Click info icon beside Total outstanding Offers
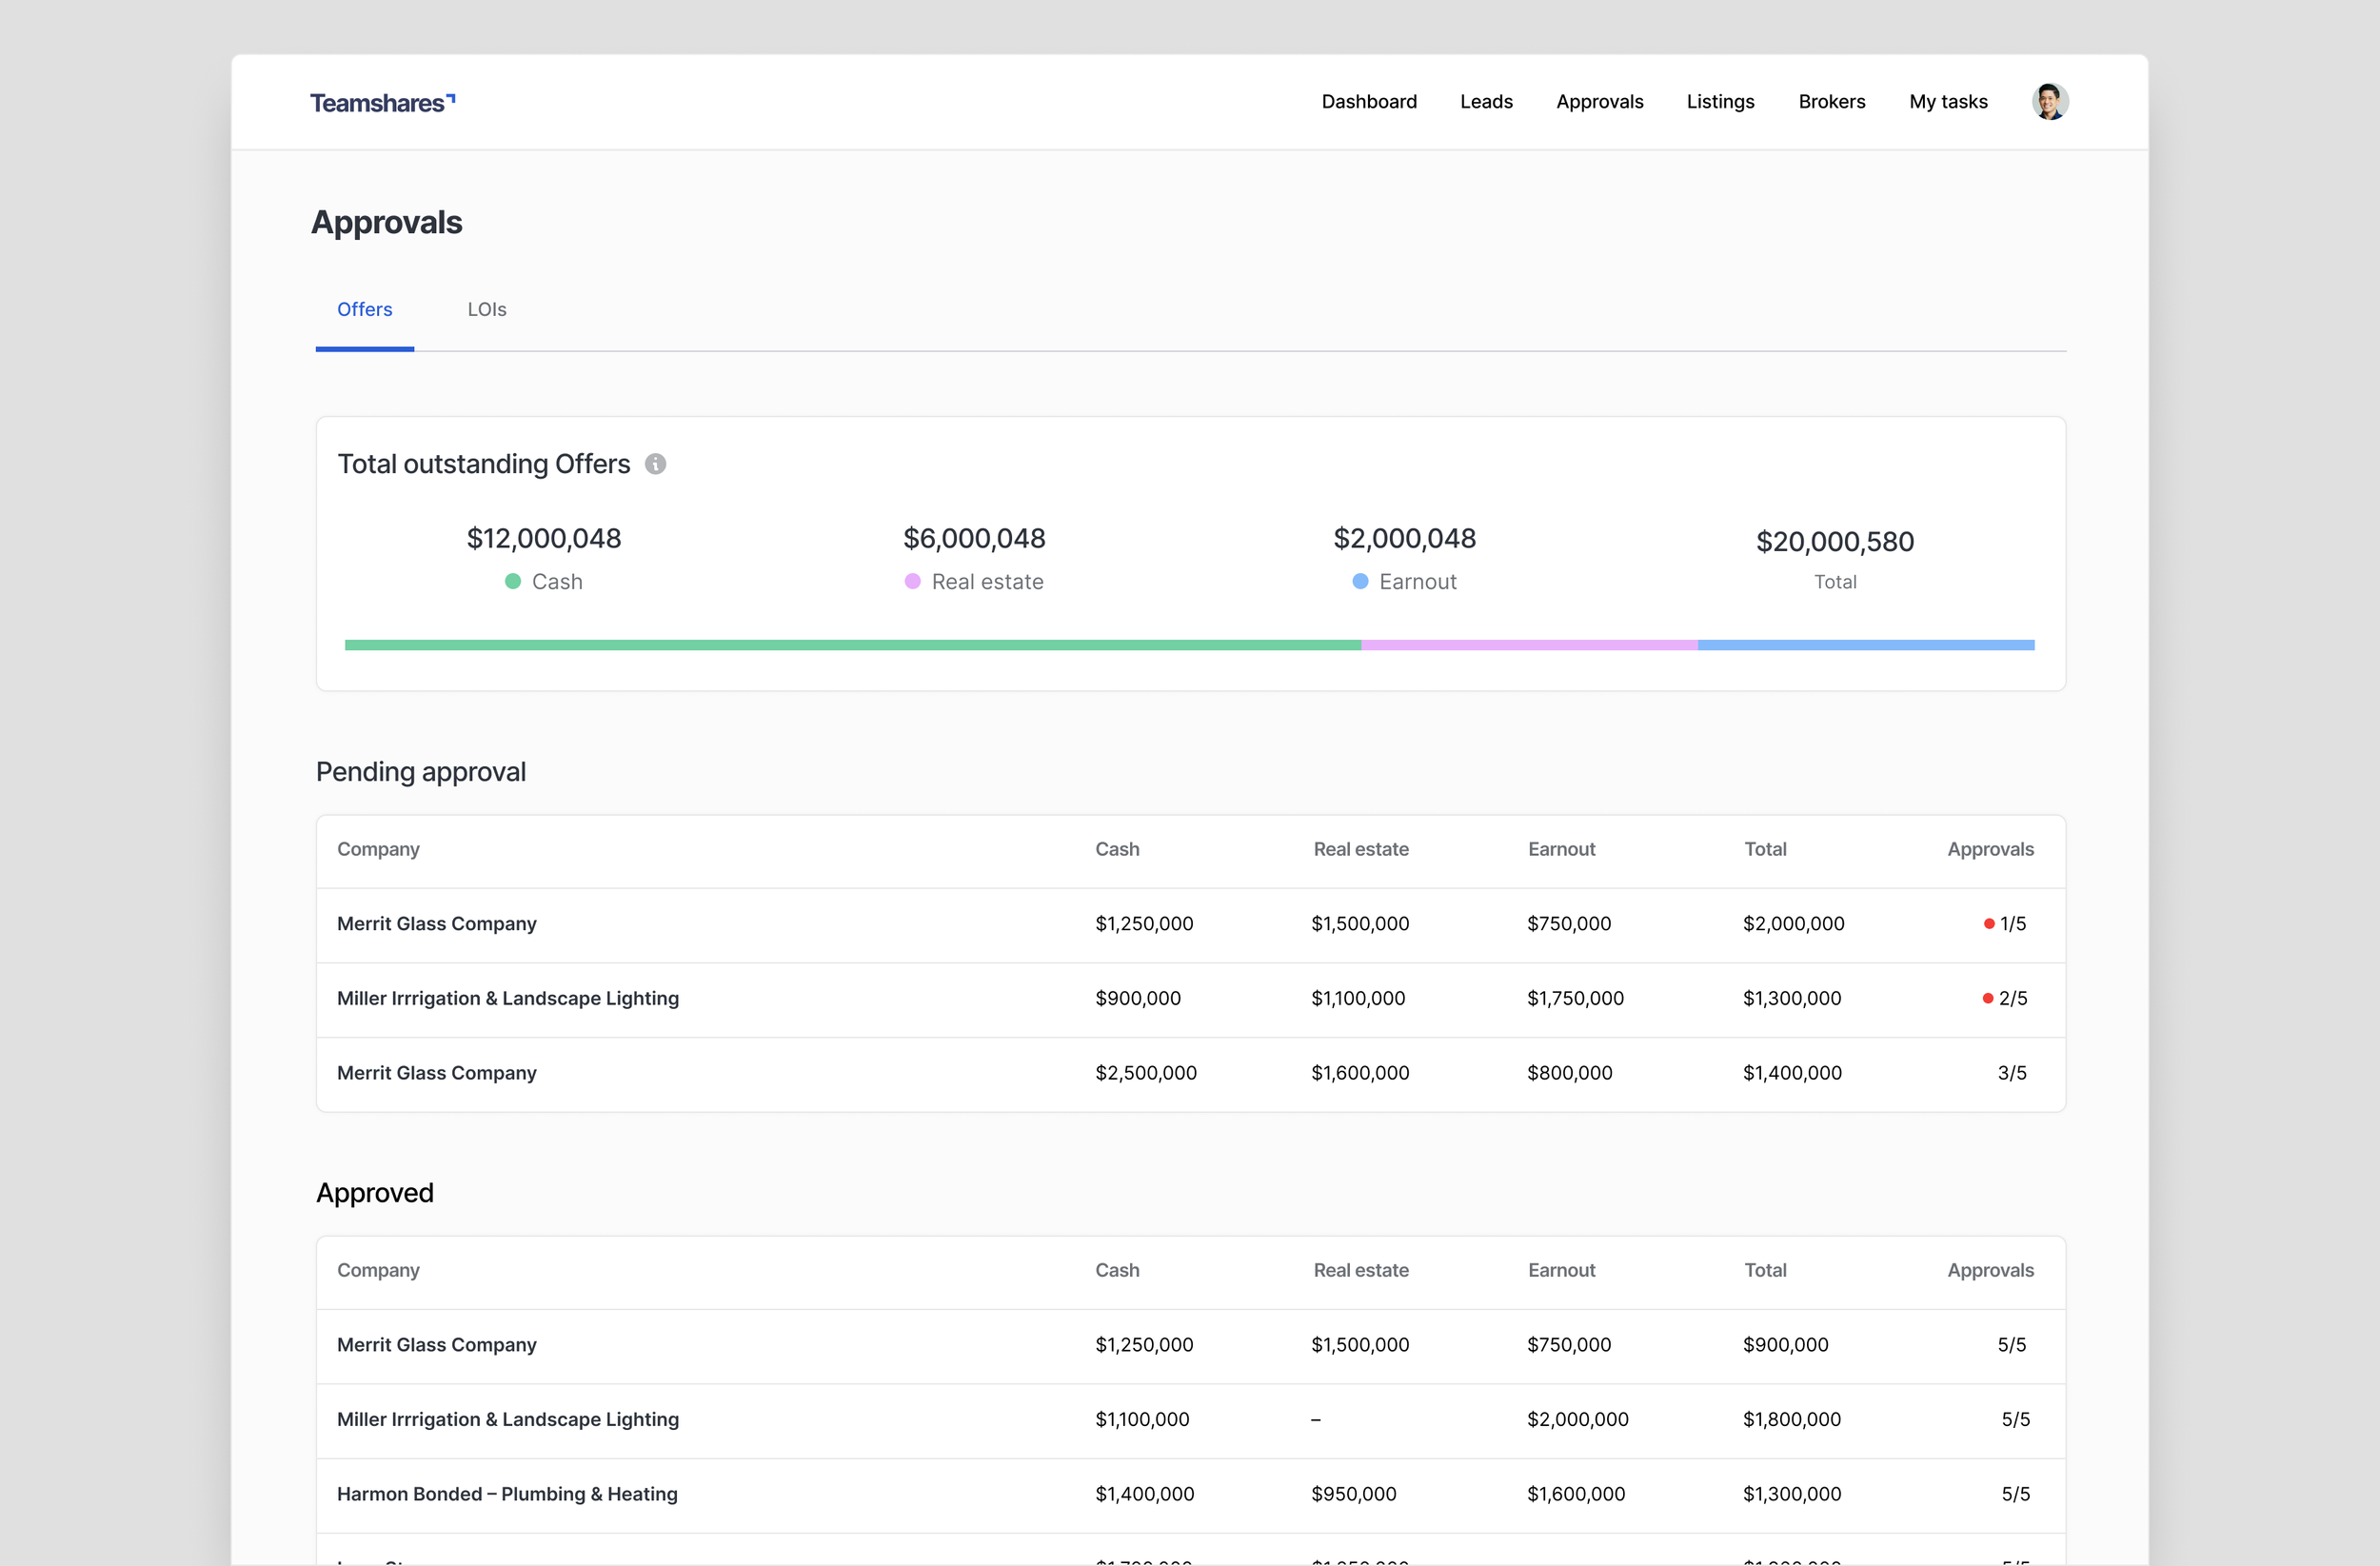This screenshot has width=2380, height=1566. 655,464
